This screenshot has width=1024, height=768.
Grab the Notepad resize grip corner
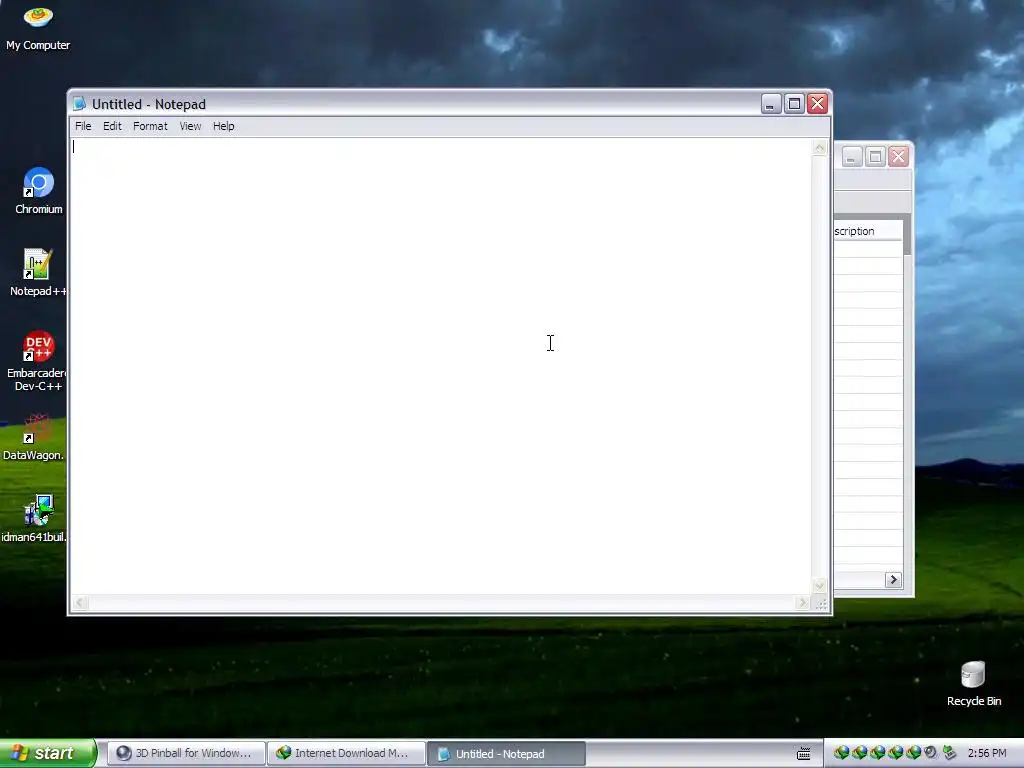click(x=821, y=604)
